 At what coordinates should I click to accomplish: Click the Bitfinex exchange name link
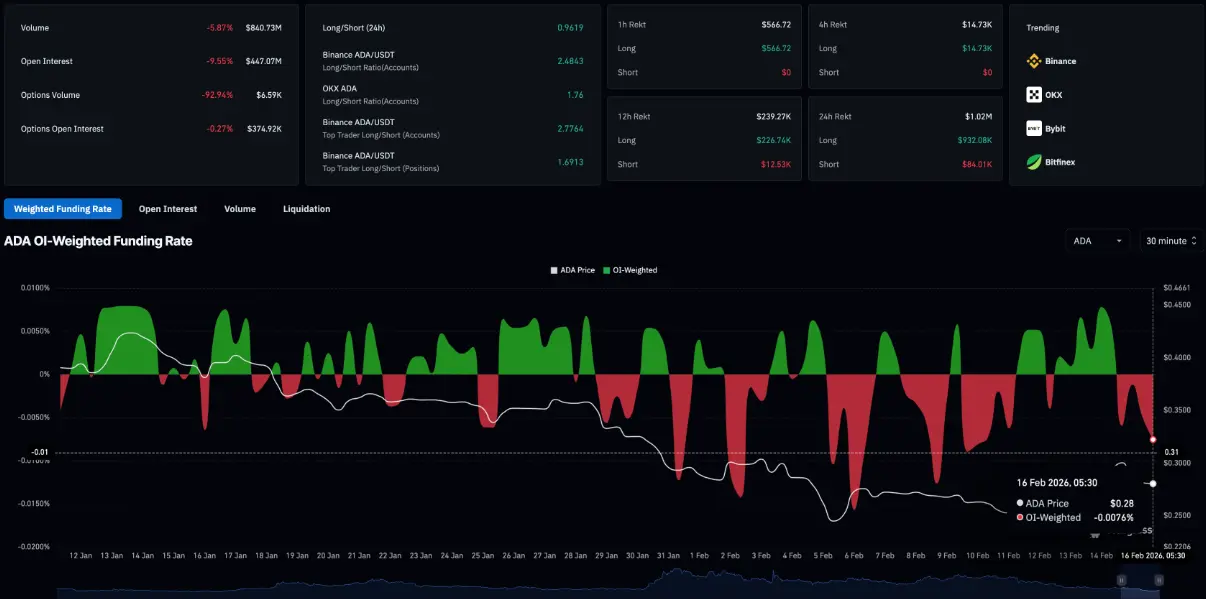pyautogui.click(x=1060, y=162)
